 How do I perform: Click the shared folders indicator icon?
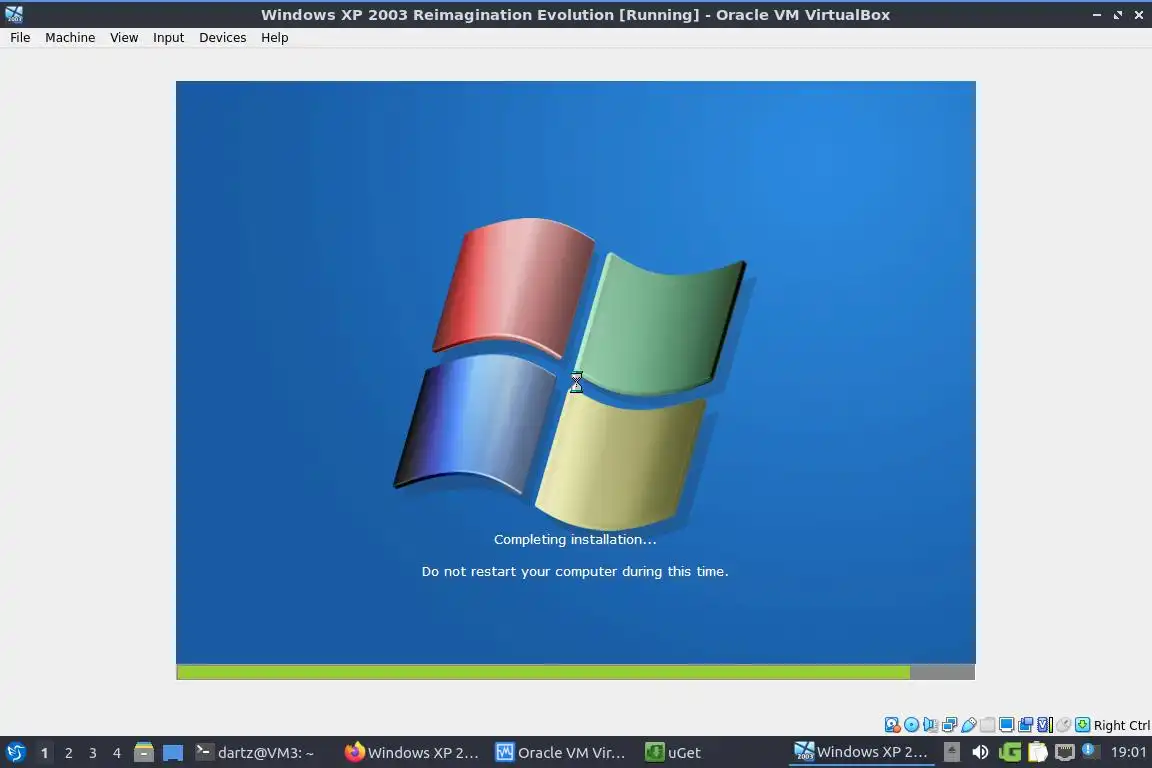pos(987,725)
